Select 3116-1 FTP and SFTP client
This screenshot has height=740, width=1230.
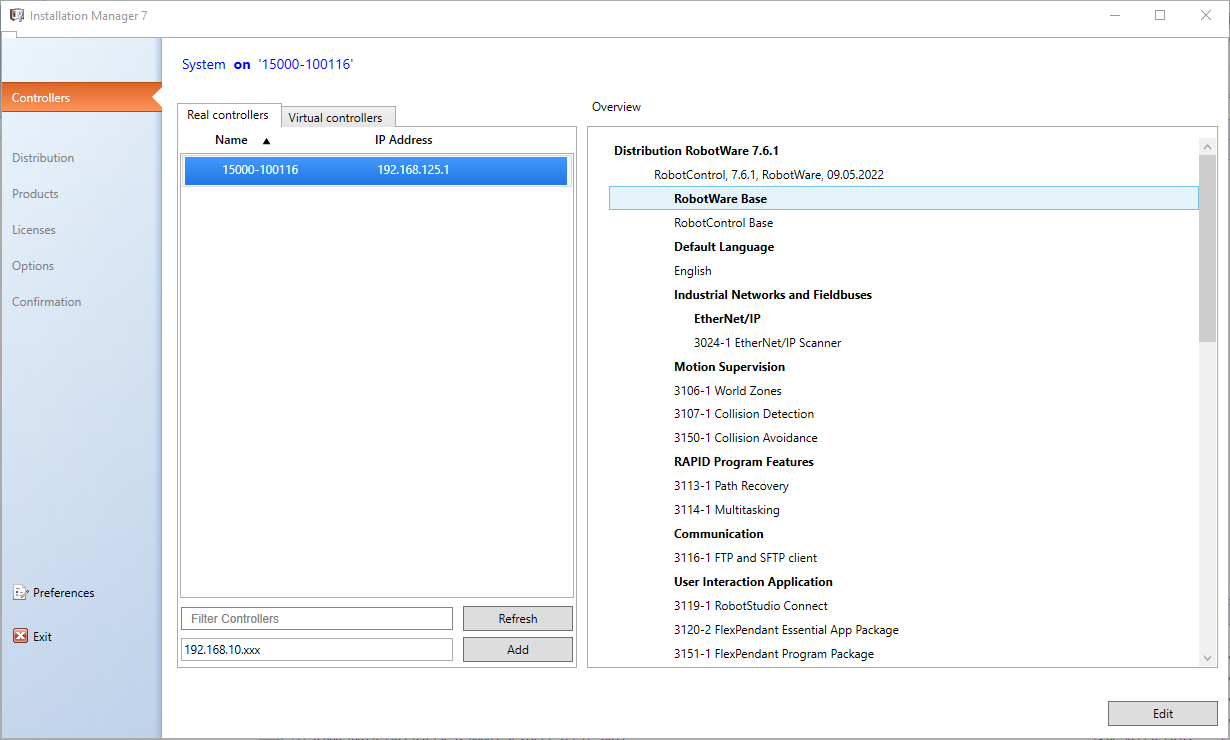tap(746, 558)
